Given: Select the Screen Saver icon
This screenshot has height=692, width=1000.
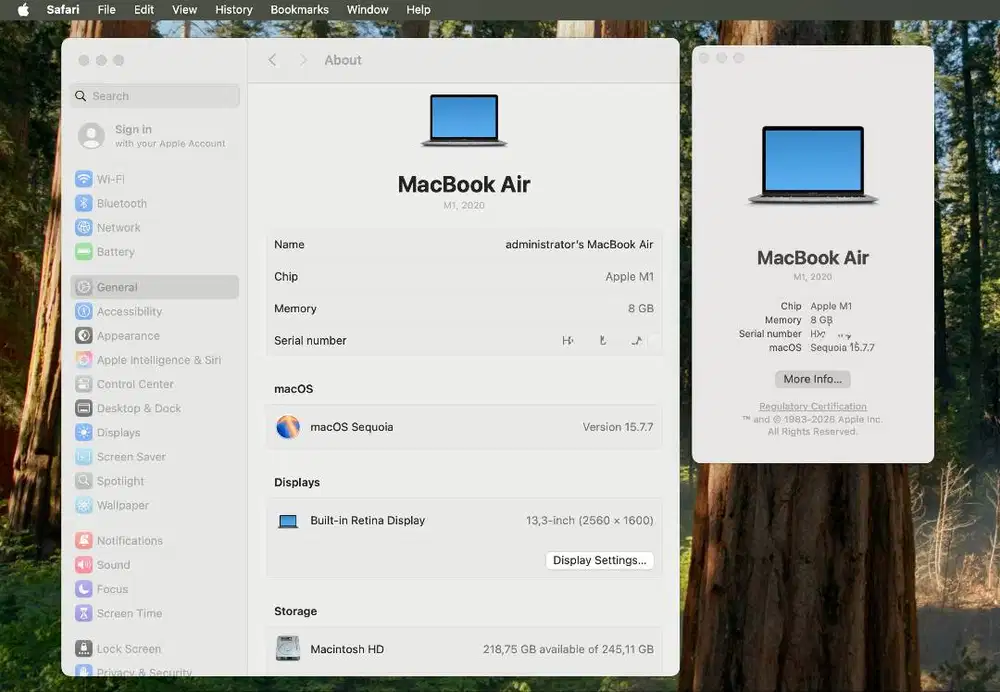Looking at the screenshot, I should pyautogui.click(x=84, y=457).
